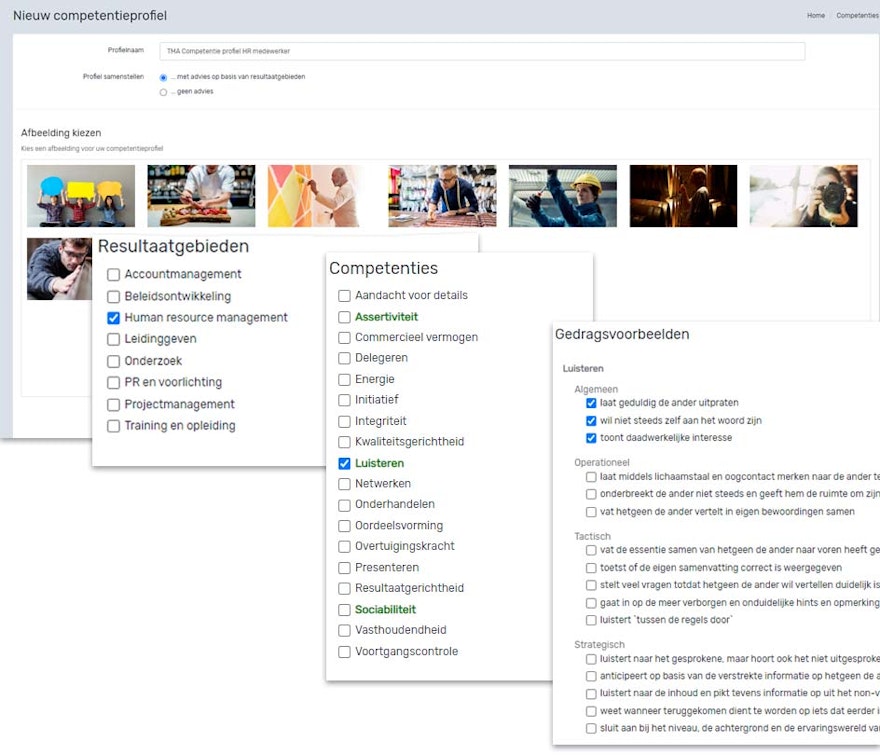Check the Aandacht voor details competency

pyautogui.click(x=343, y=295)
